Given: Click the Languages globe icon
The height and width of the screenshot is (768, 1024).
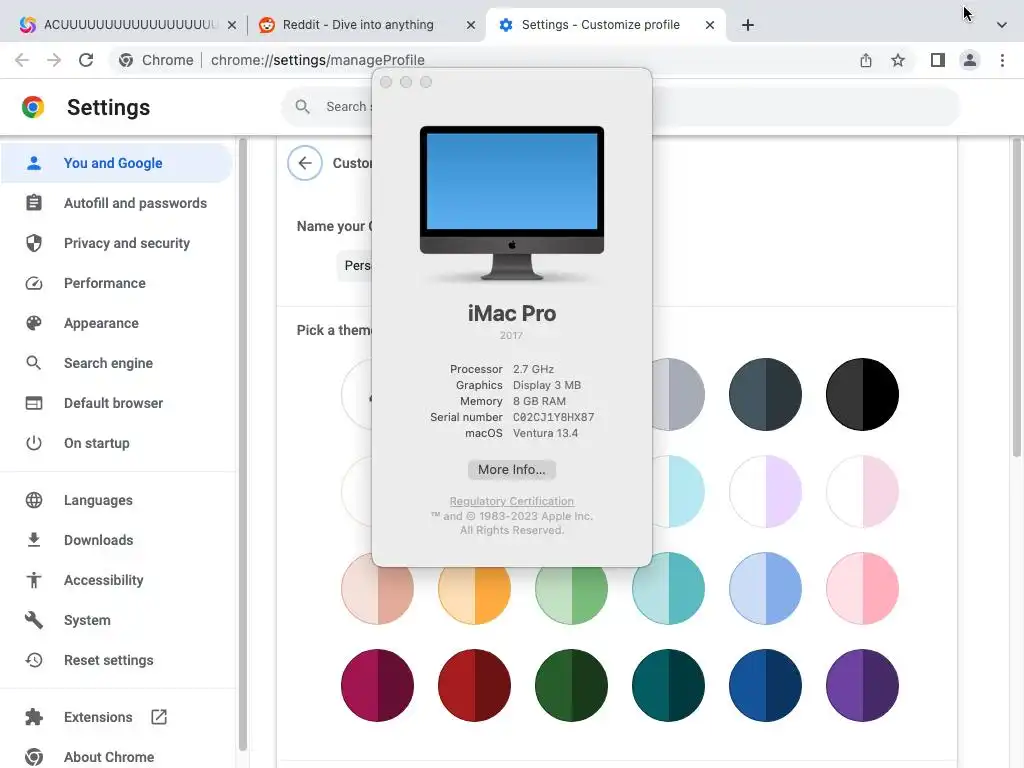Looking at the screenshot, I should click(x=34, y=500).
